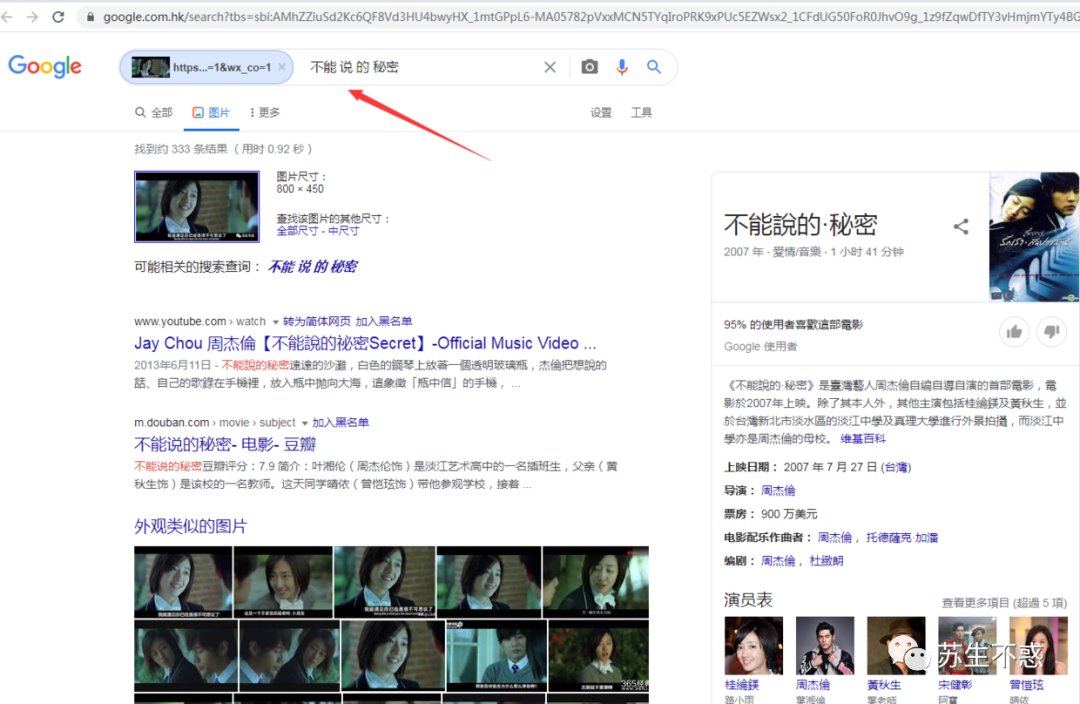Open 工具 options
The width and height of the screenshot is (1080, 704).
pos(641,112)
